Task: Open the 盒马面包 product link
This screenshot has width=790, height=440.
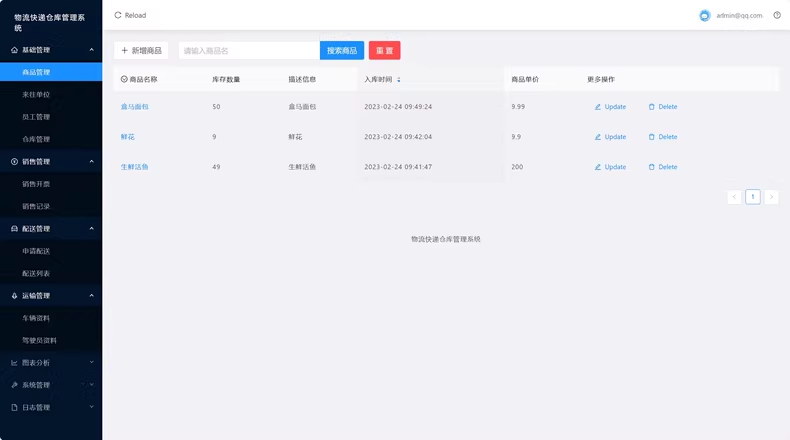Action: coord(135,107)
